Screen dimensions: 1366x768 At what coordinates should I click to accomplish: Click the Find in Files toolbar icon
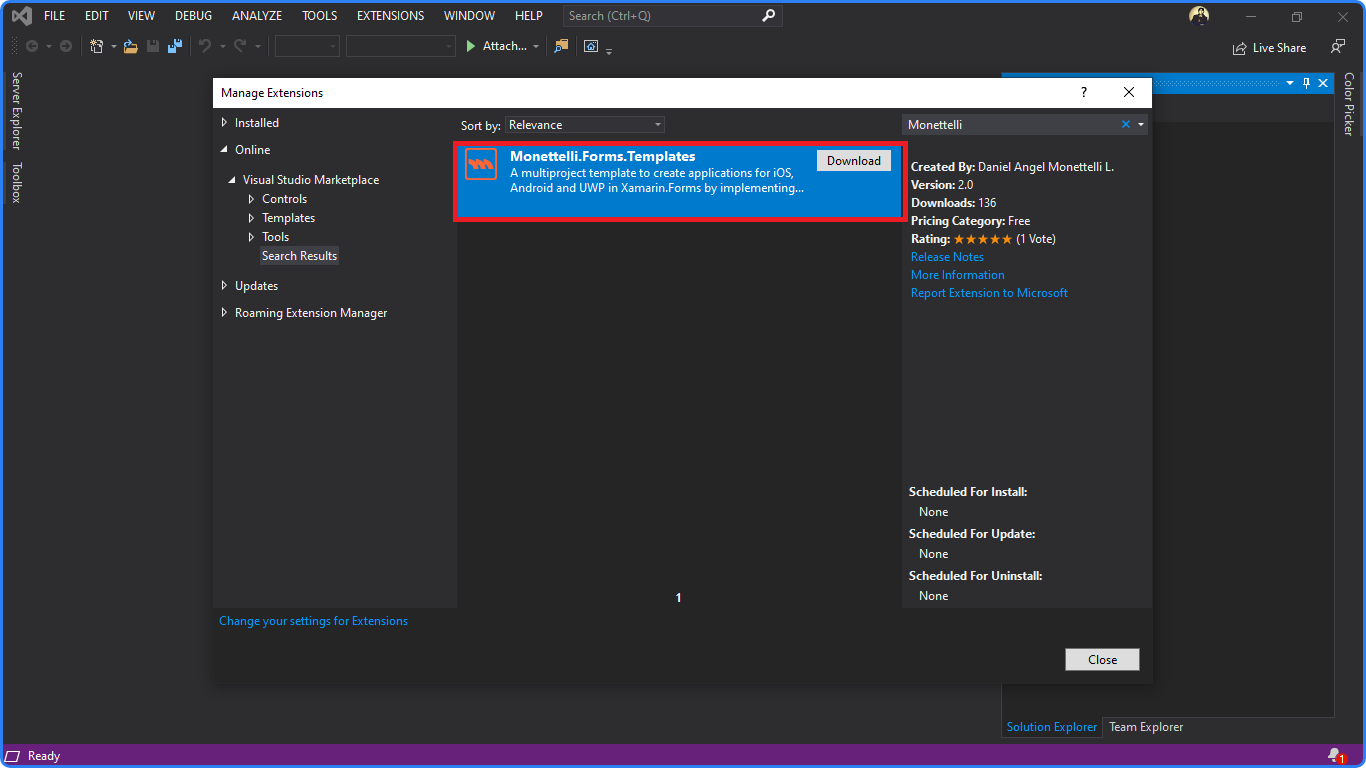click(x=561, y=46)
